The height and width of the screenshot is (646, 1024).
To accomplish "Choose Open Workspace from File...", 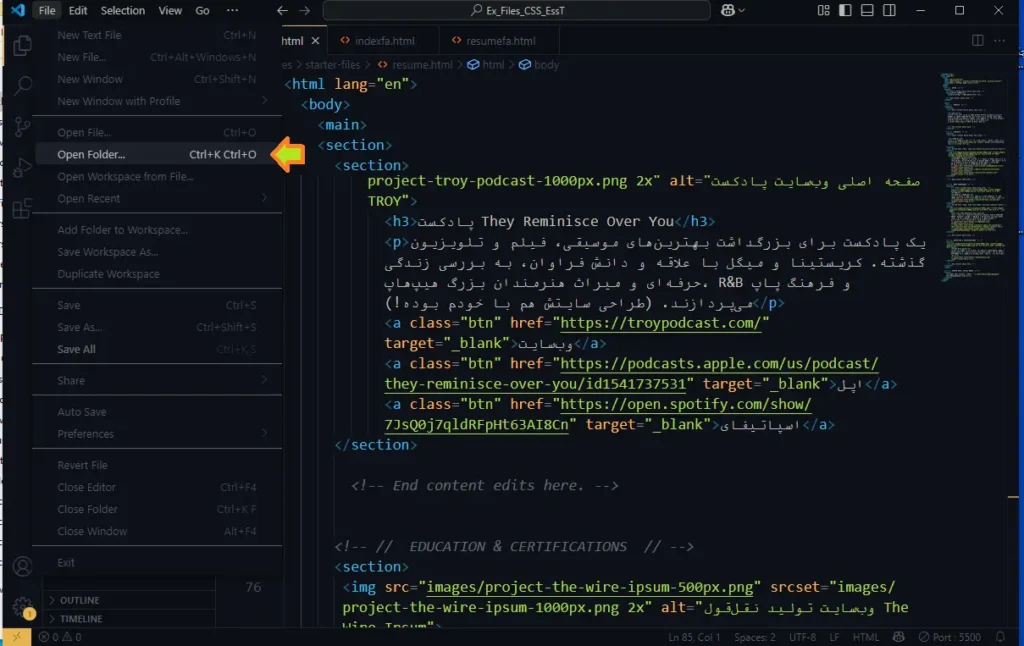I will pos(157,176).
